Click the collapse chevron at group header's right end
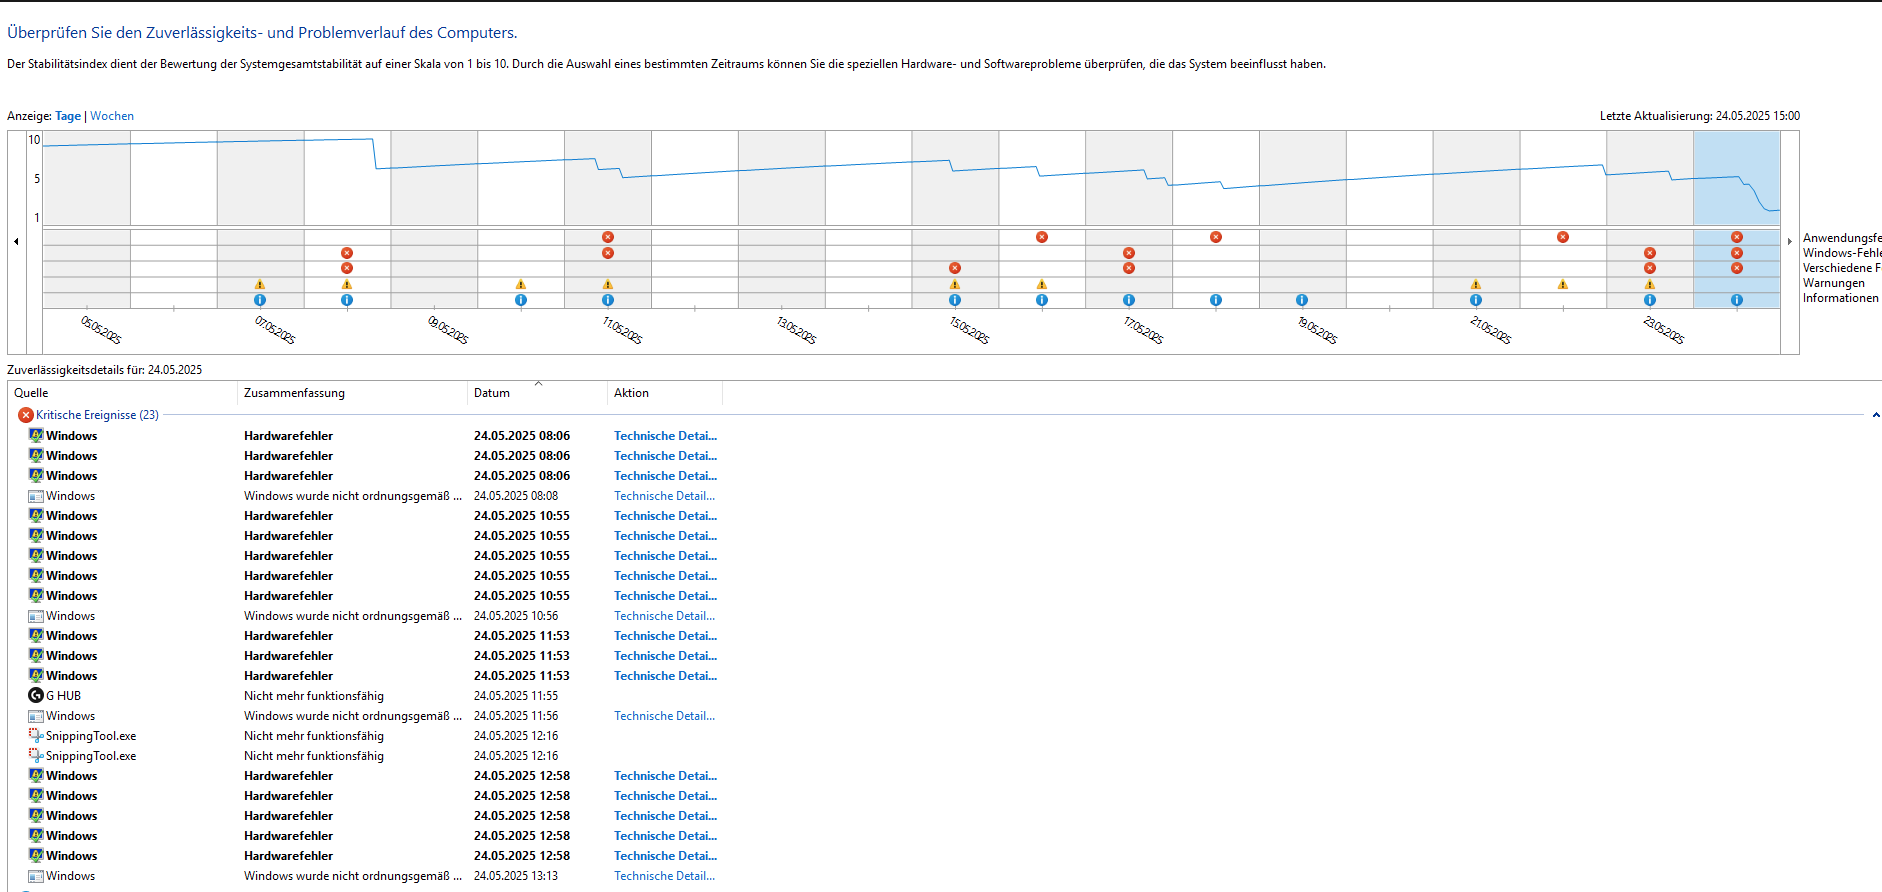Screen dimensions: 1882x892 tap(1876, 415)
